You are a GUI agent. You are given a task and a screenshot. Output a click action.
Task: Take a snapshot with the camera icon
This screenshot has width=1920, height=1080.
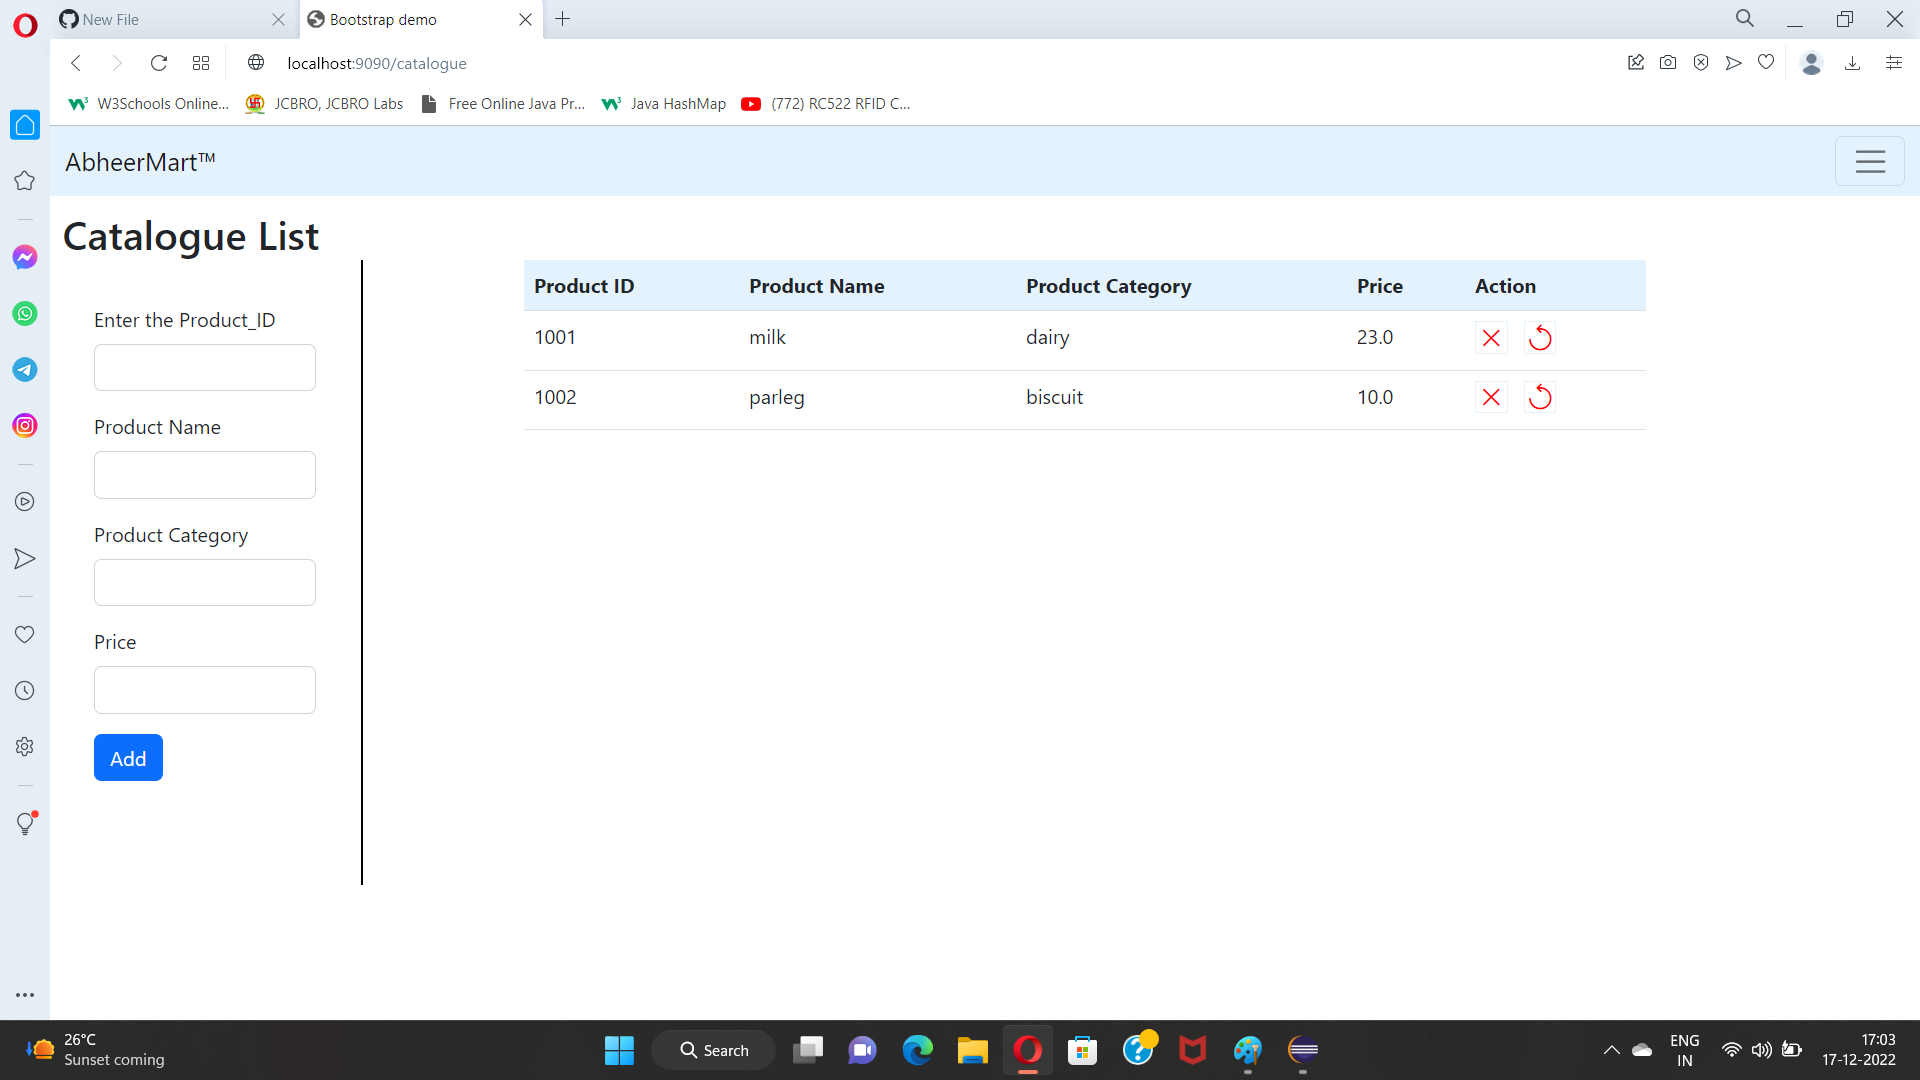coord(1668,62)
